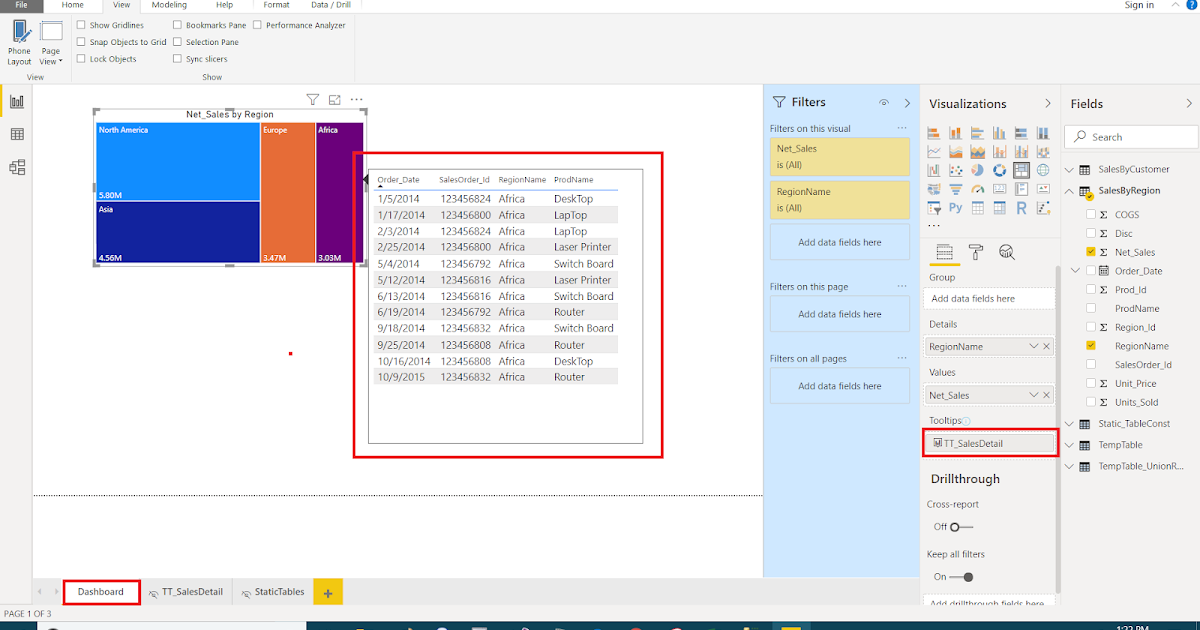The image size is (1200, 630).
Task: Select the funnel chart visual icon
Action: click(x=956, y=189)
